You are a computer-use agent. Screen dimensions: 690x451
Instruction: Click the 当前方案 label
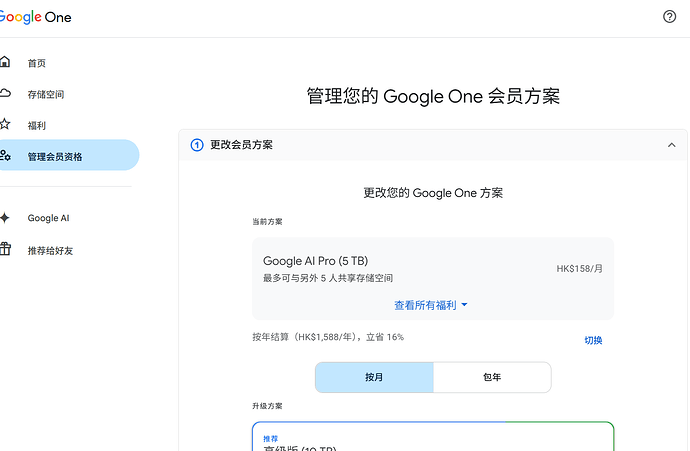tap(267, 222)
